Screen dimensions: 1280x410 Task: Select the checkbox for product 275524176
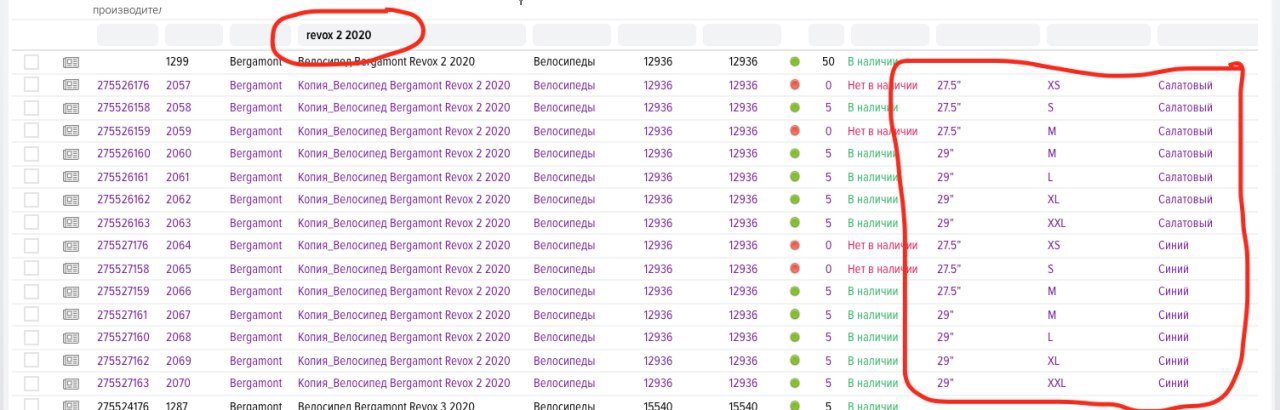click(31, 405)
